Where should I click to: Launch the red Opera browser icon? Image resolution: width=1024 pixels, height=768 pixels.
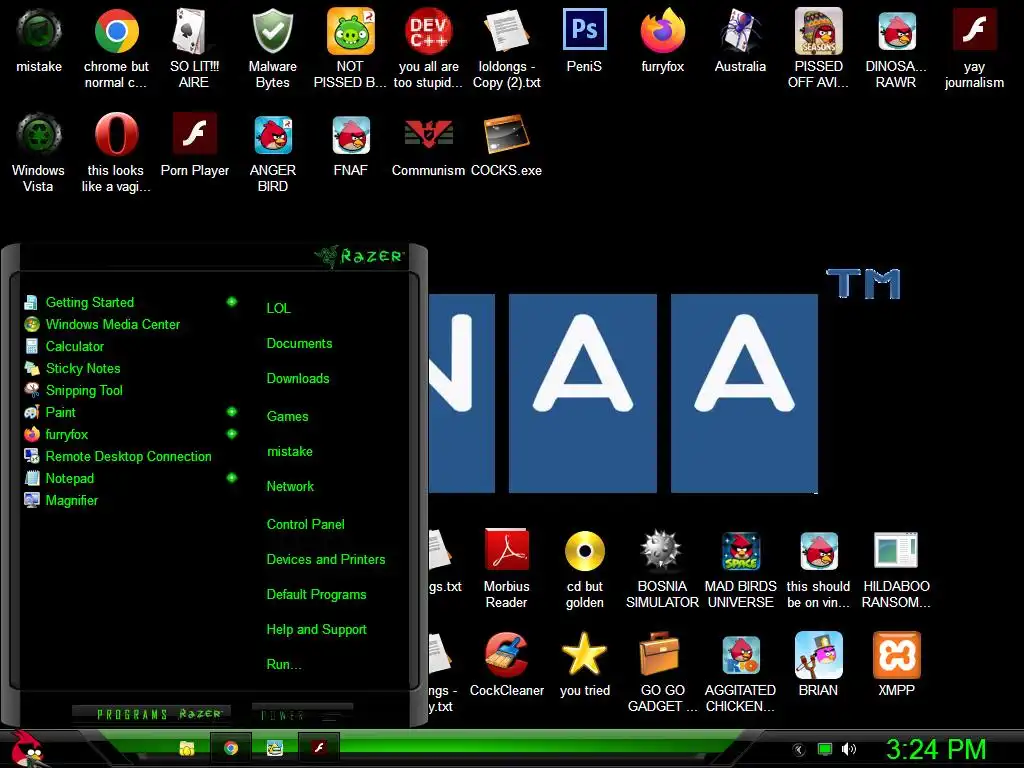pos(116,135)
